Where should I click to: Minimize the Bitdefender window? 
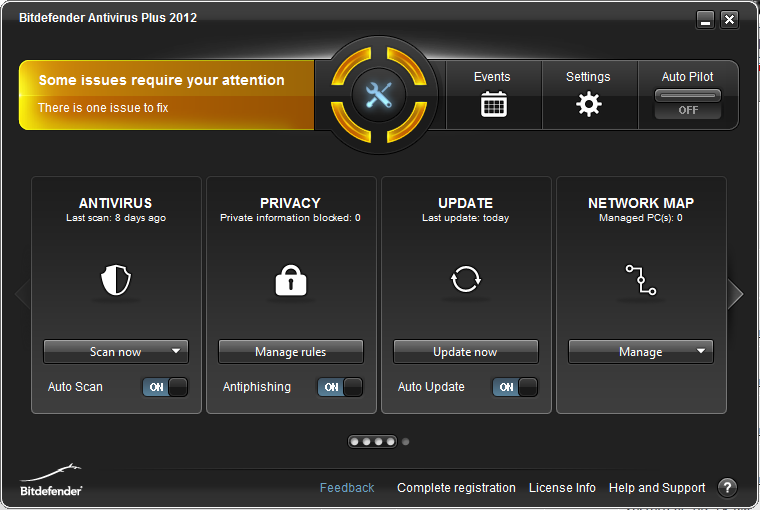(706, 20)
